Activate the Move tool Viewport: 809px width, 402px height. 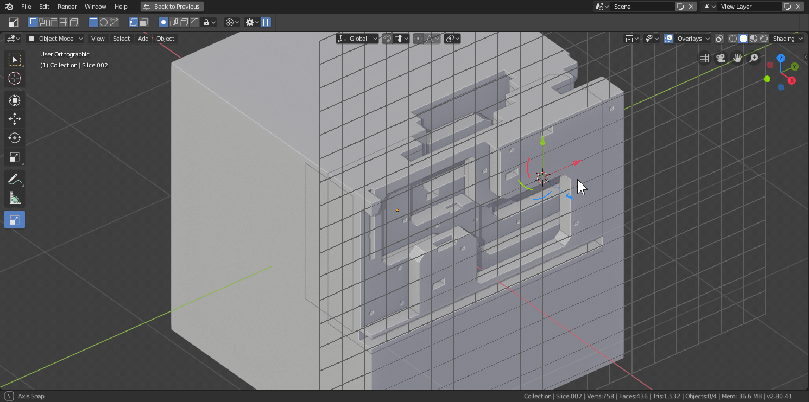pyautogui.click(x=15, y=119)
